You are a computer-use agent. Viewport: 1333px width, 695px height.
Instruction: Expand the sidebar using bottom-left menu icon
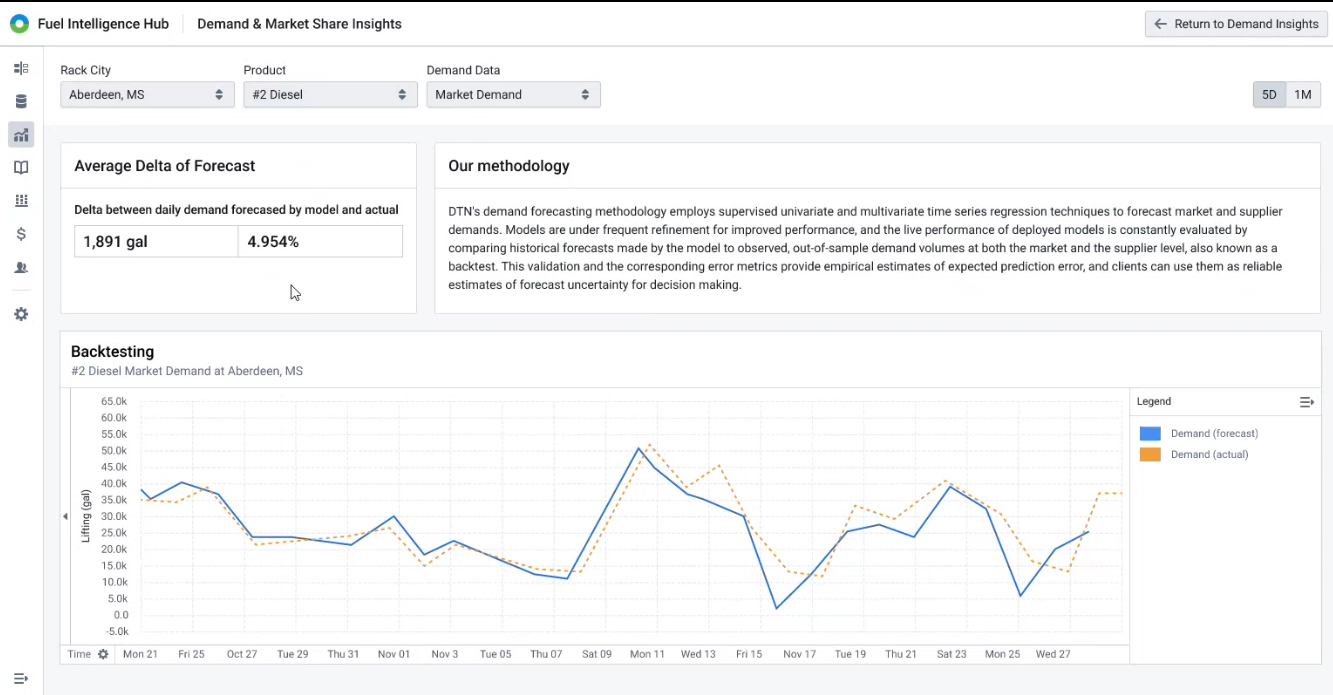(x=21, y=679)
